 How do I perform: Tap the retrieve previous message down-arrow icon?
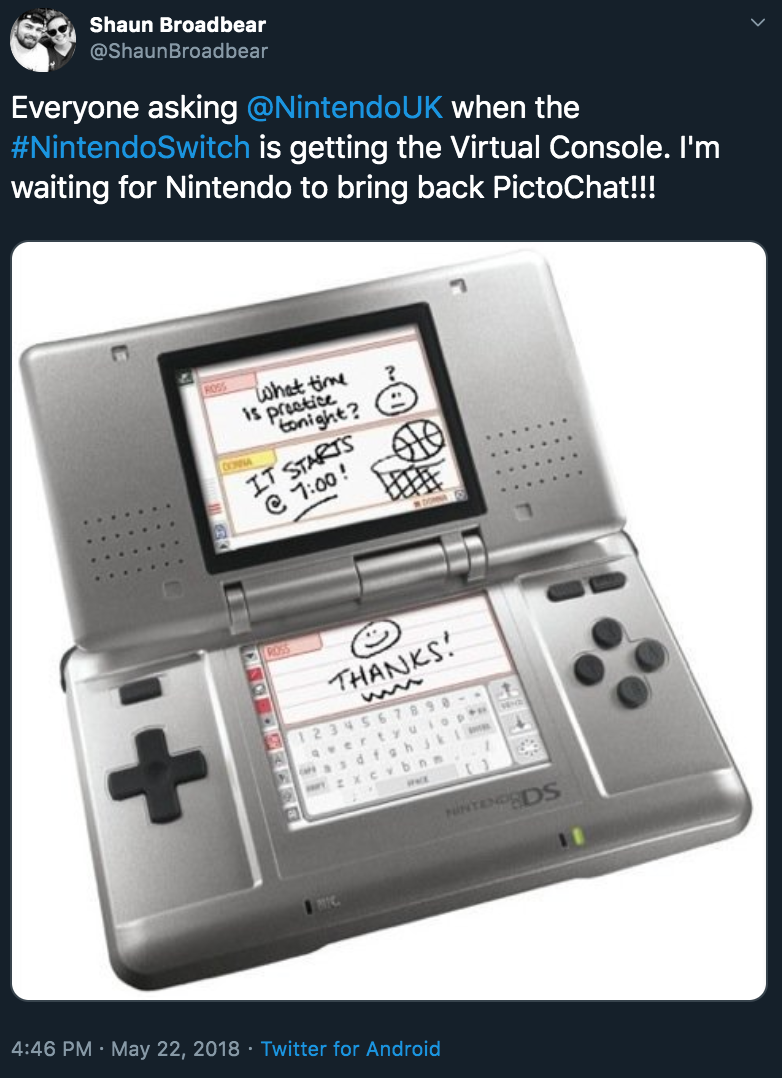tap(519, 722)
